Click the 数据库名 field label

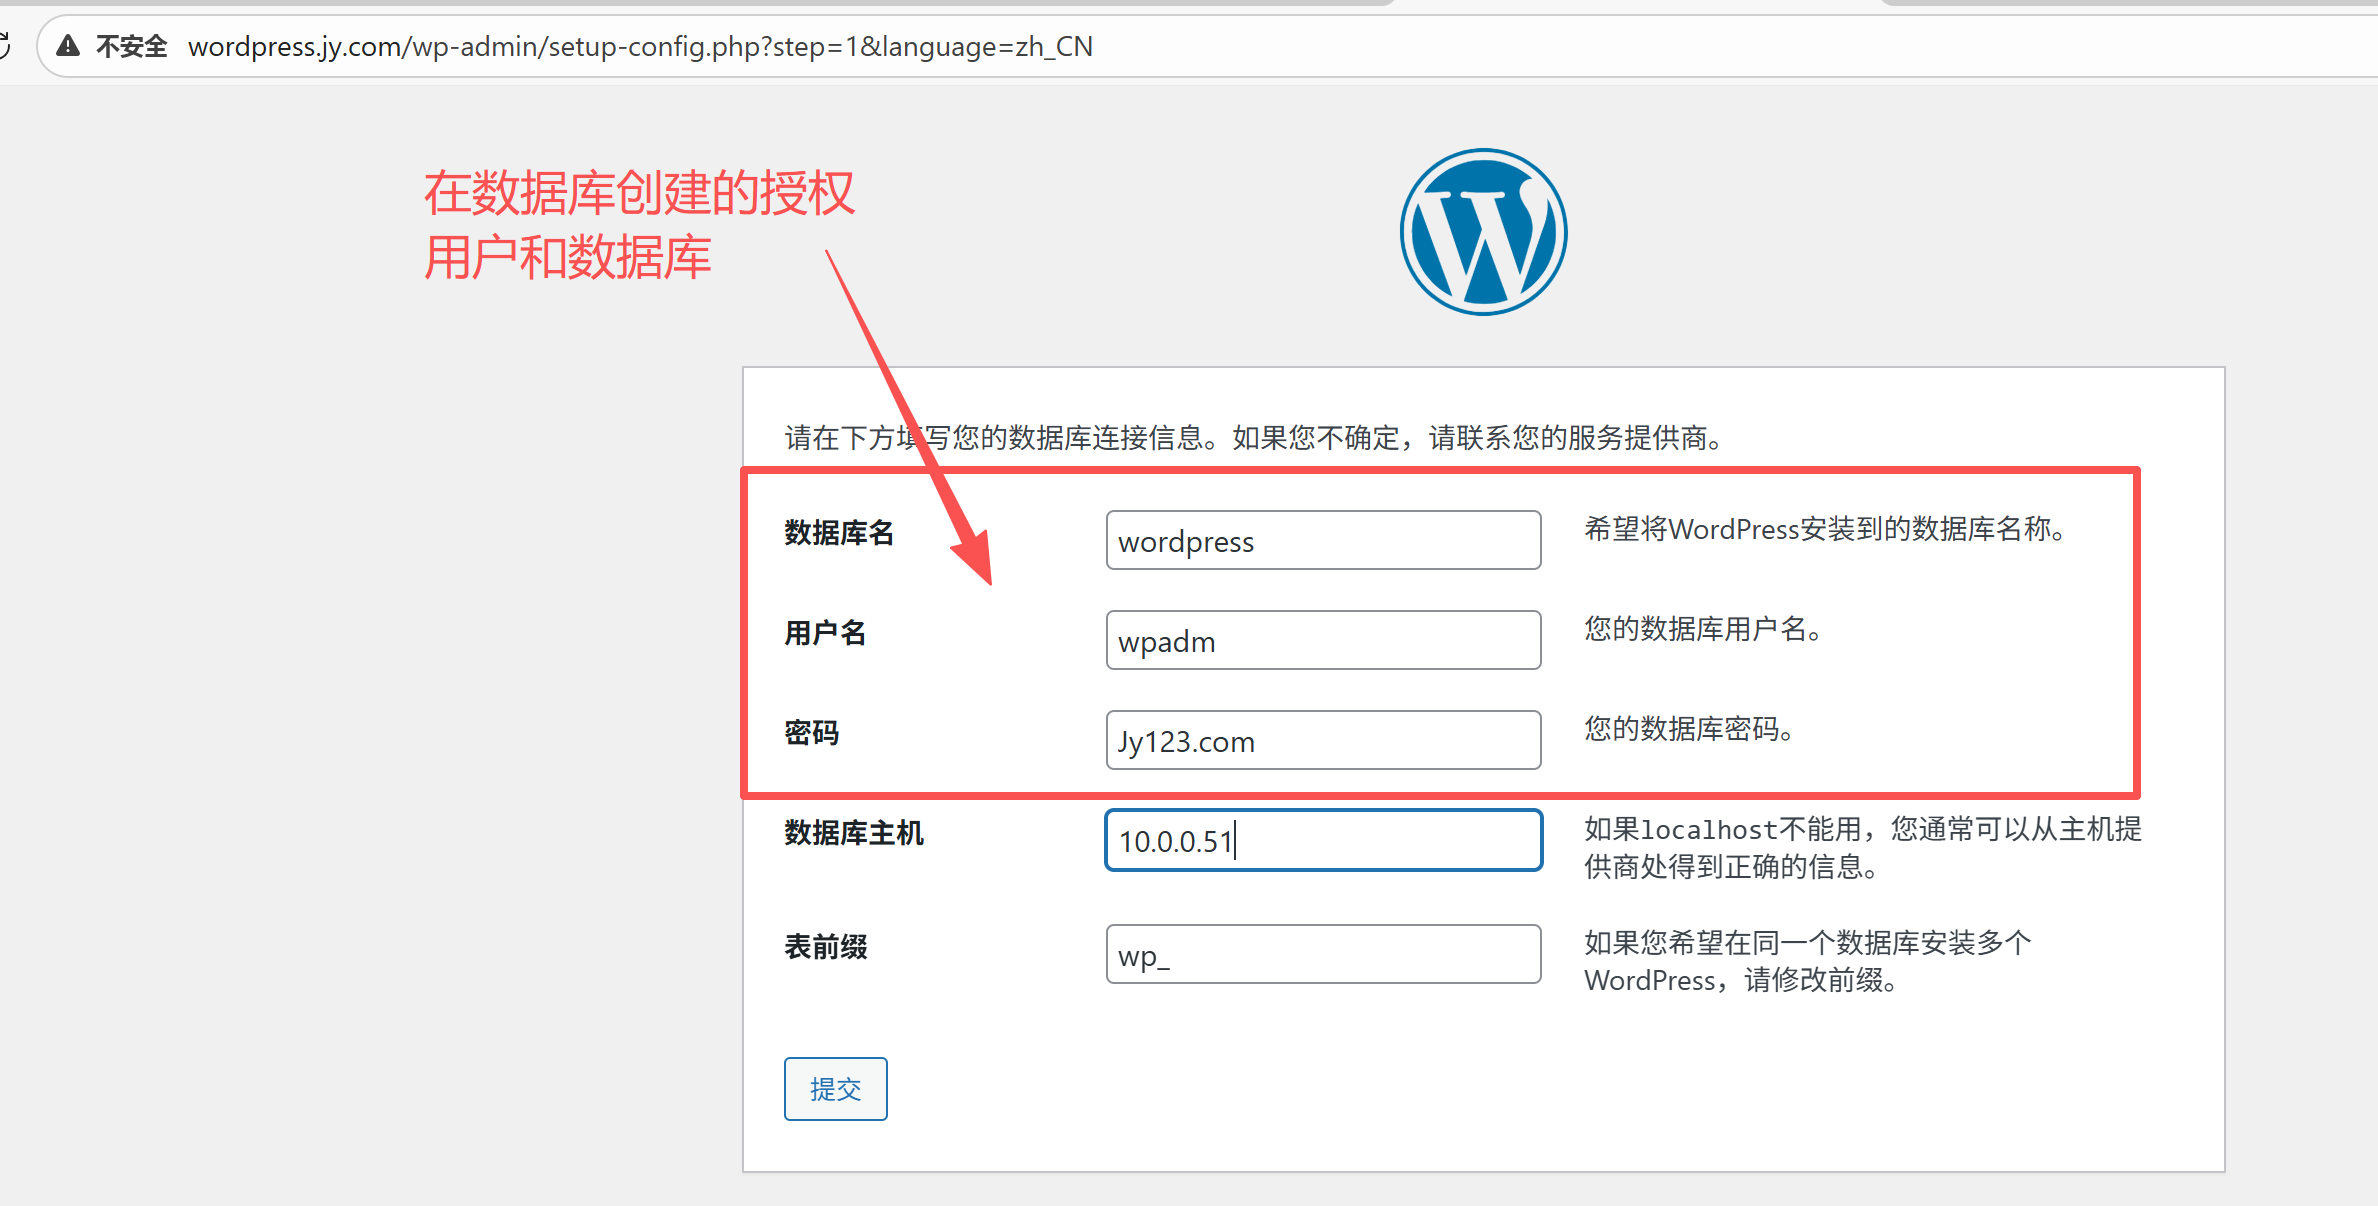(x=839, y=533)
